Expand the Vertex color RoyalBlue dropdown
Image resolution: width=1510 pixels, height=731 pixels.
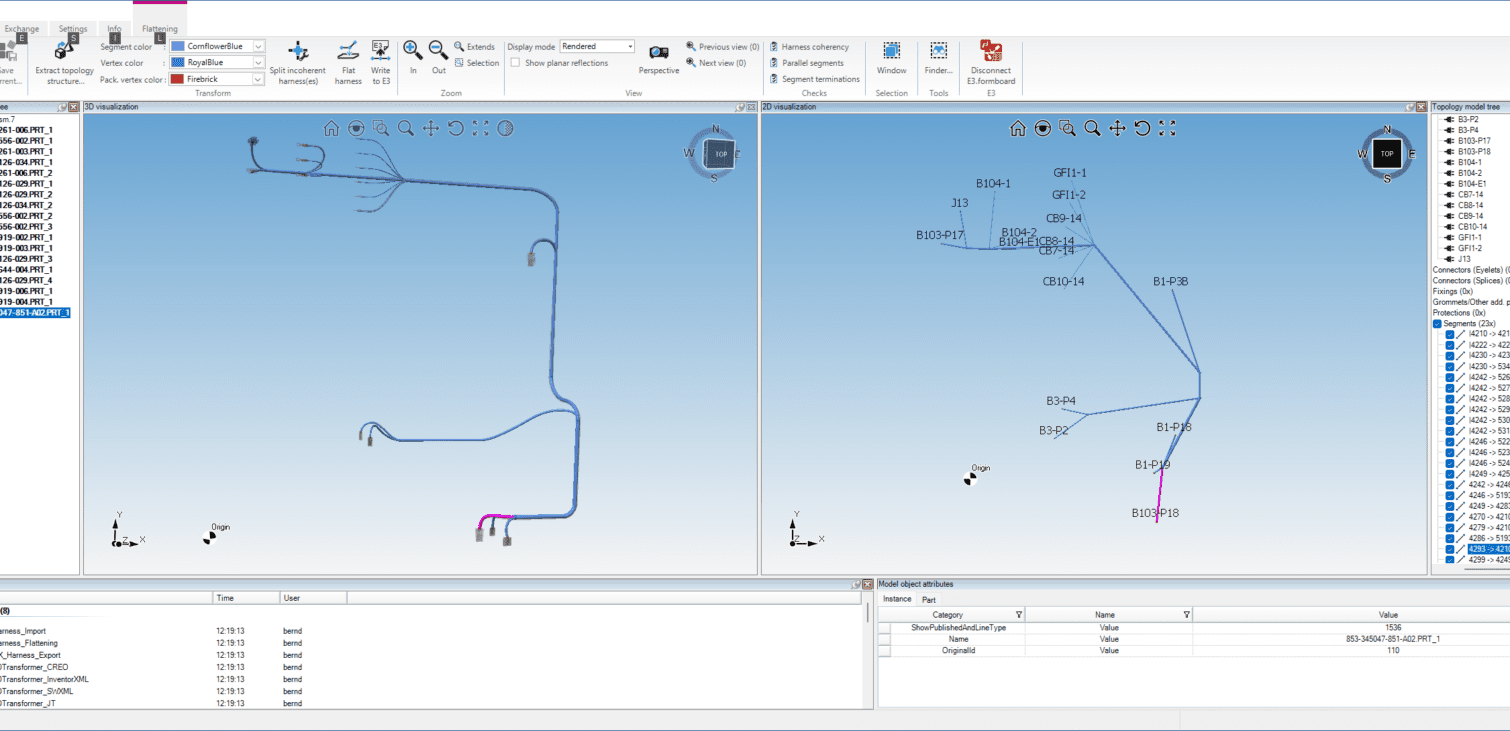pos(258,62)
